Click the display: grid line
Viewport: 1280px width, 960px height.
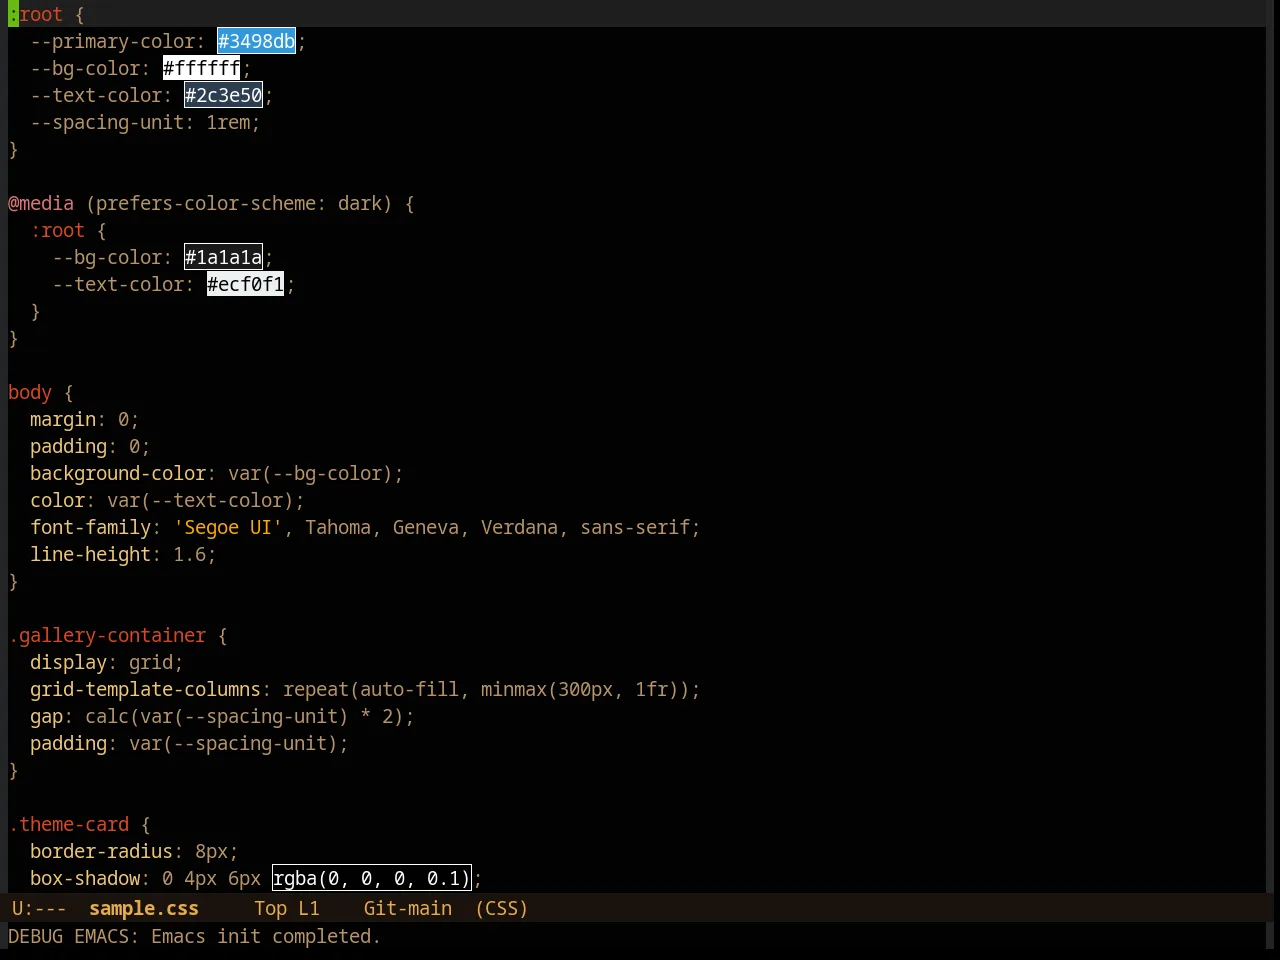point(107,662)
